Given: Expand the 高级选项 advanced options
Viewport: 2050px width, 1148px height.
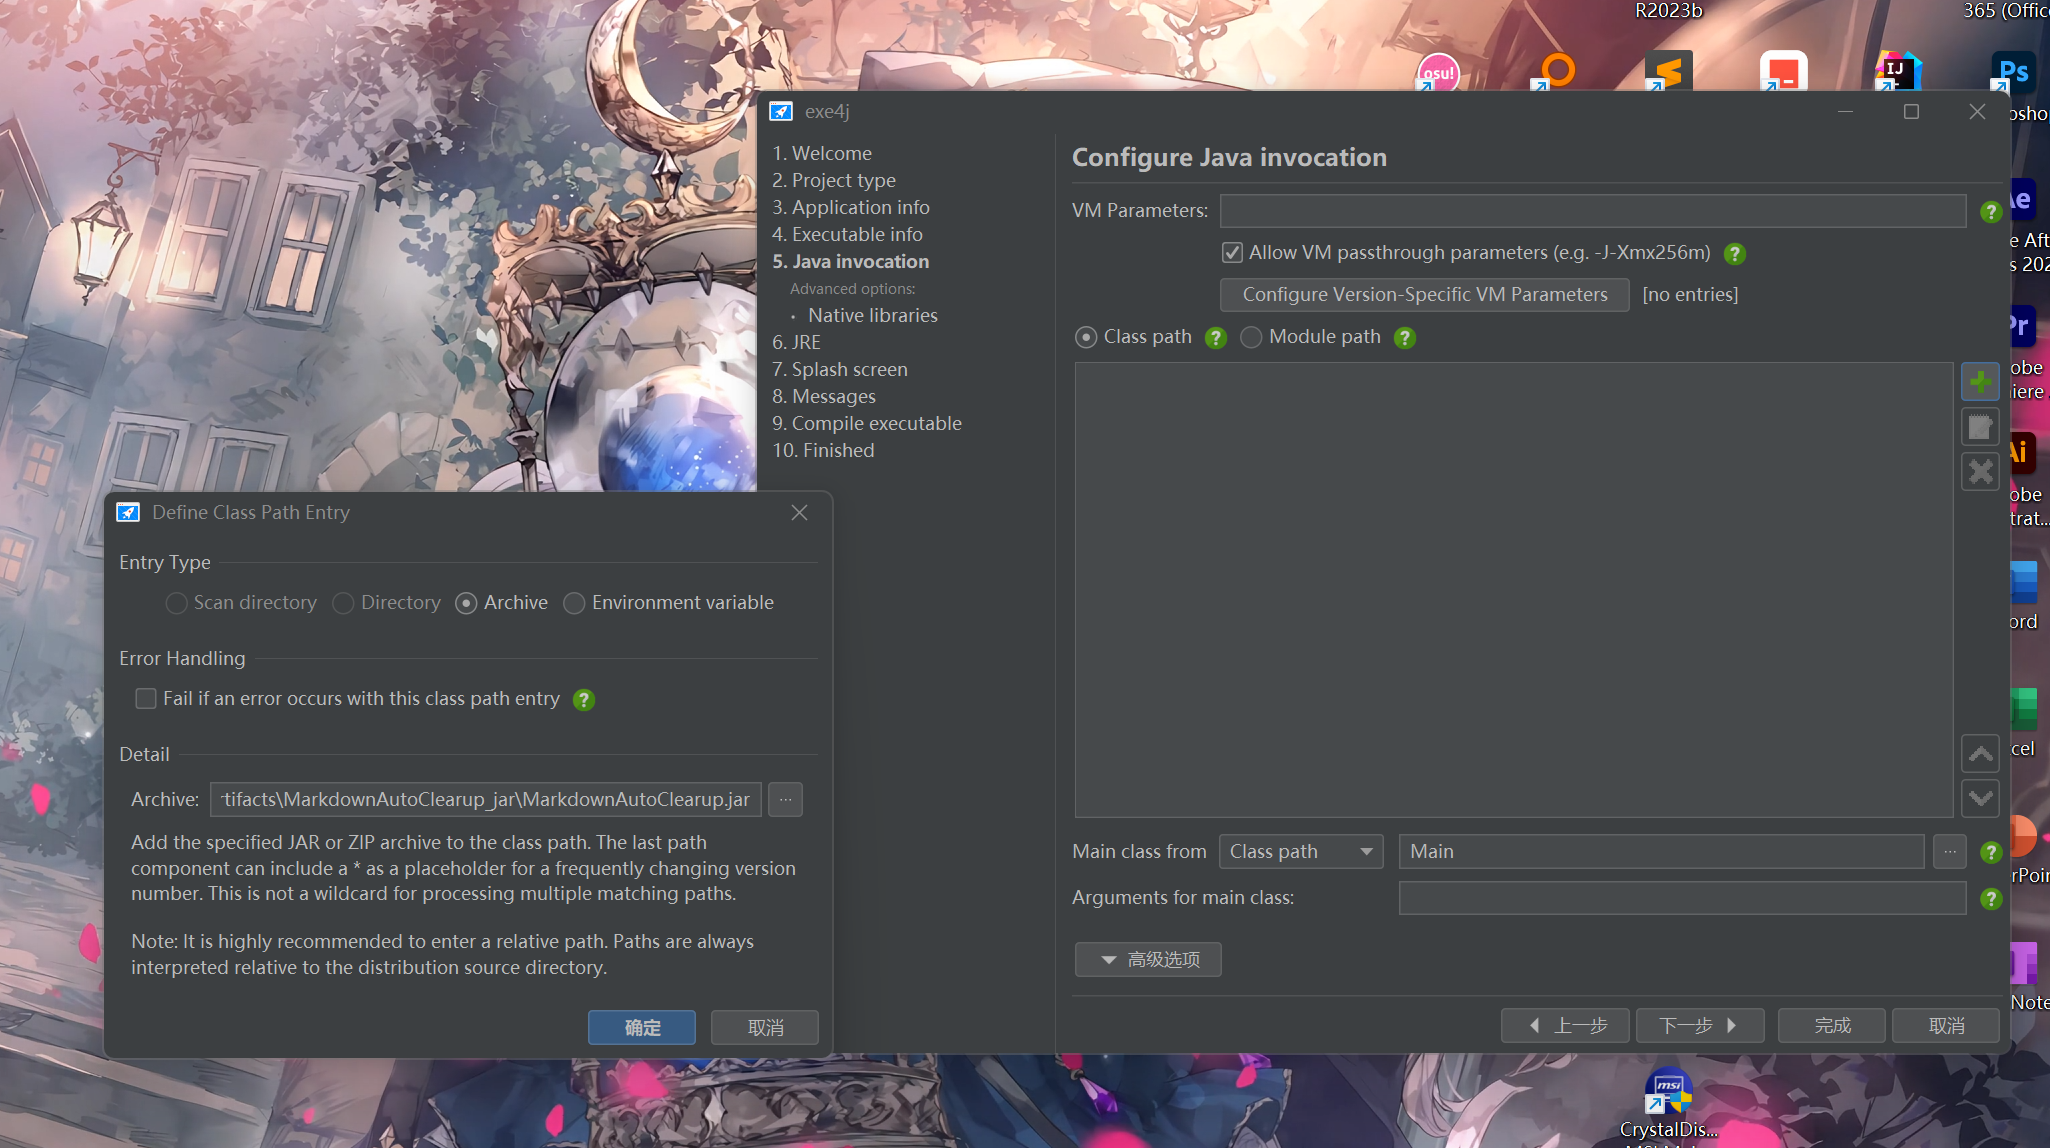Looking at the screenshot, I should click(x=1148, y=960).
